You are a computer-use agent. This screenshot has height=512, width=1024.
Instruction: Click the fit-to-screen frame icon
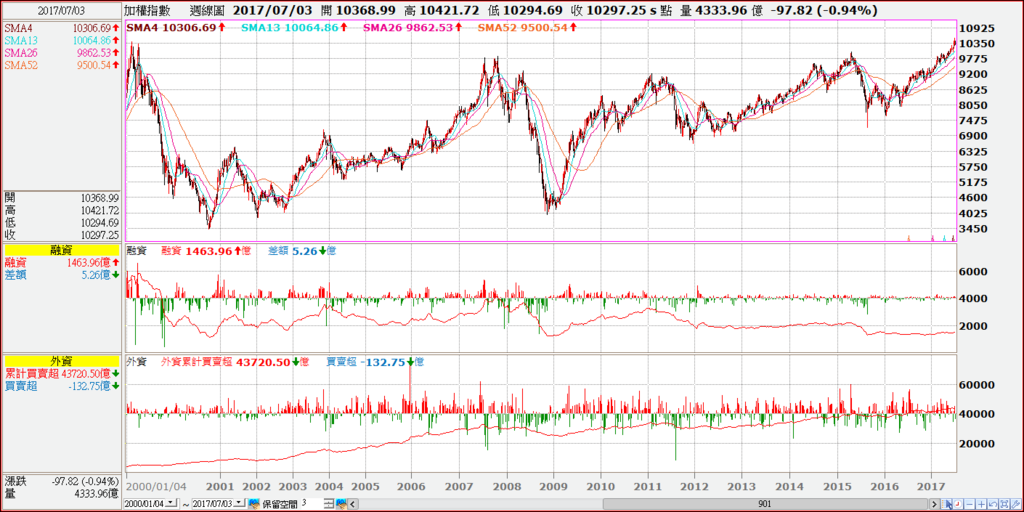1004,504
